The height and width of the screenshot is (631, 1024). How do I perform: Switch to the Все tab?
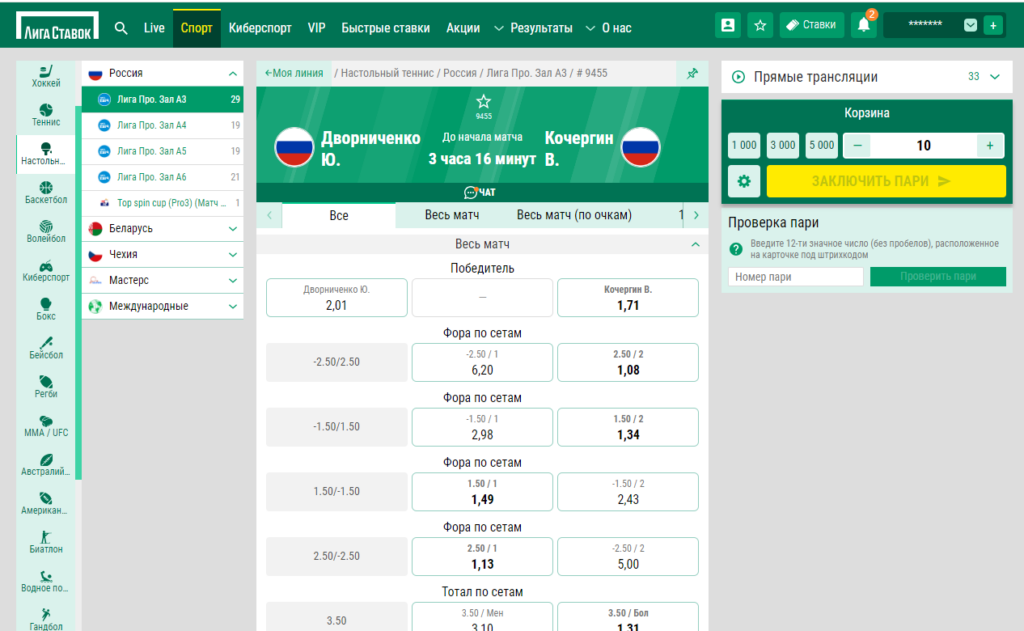[339, 216]
